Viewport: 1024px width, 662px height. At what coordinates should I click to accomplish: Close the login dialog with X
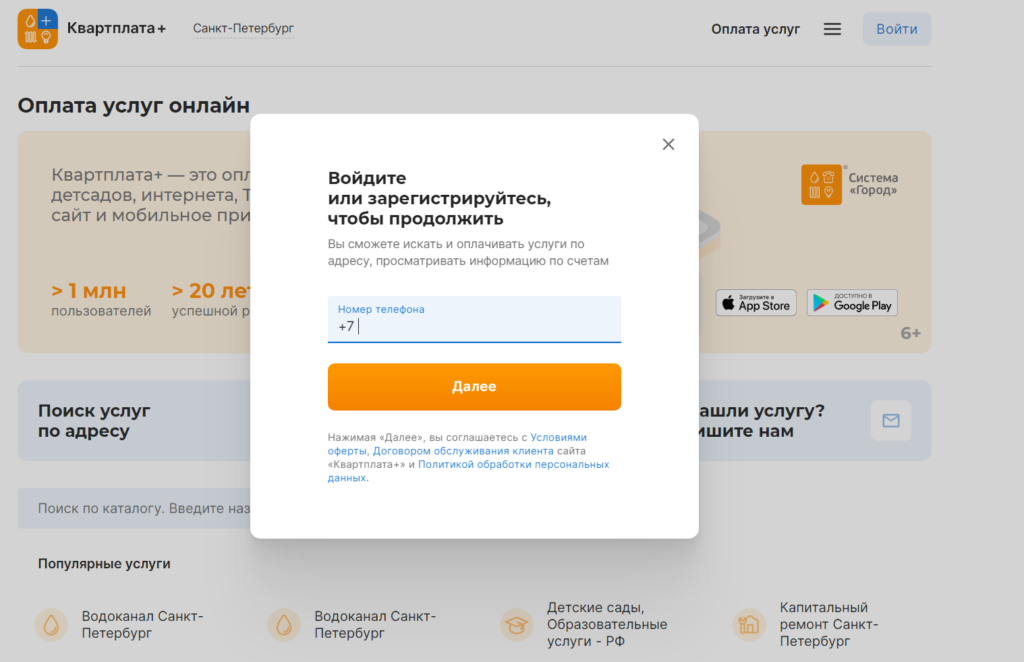click(668, 144)
